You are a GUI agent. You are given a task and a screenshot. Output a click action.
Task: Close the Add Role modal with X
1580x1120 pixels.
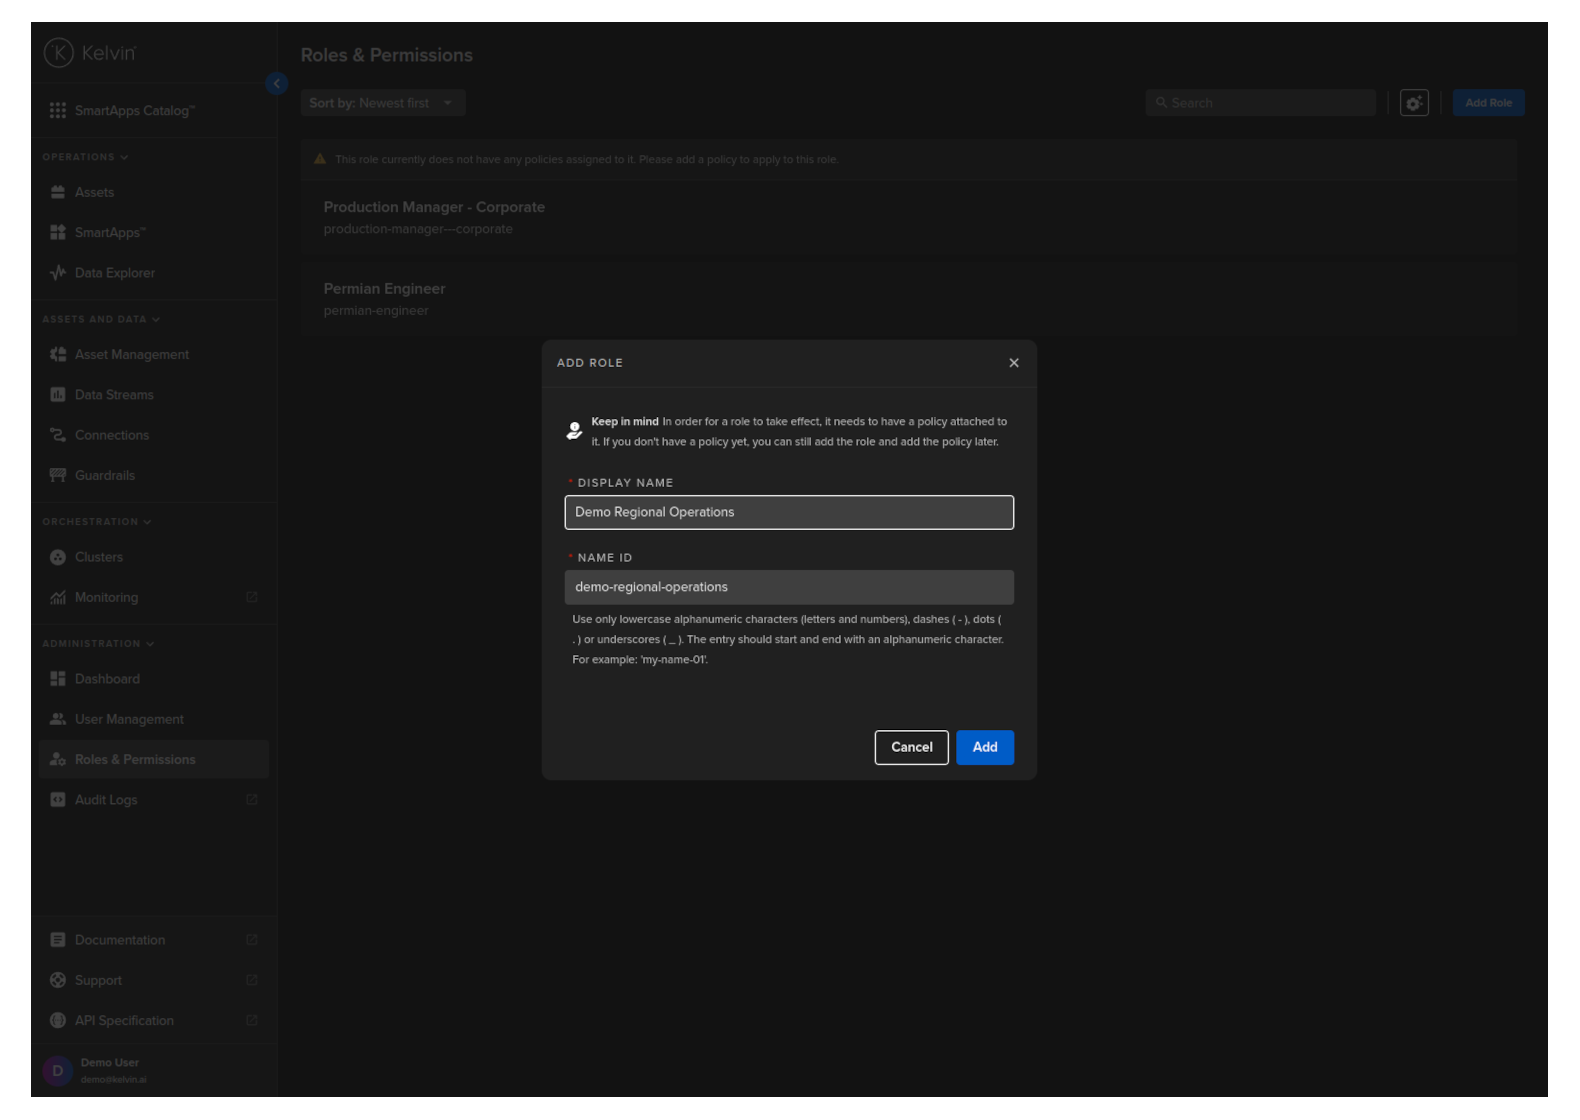click(1014, 363)
